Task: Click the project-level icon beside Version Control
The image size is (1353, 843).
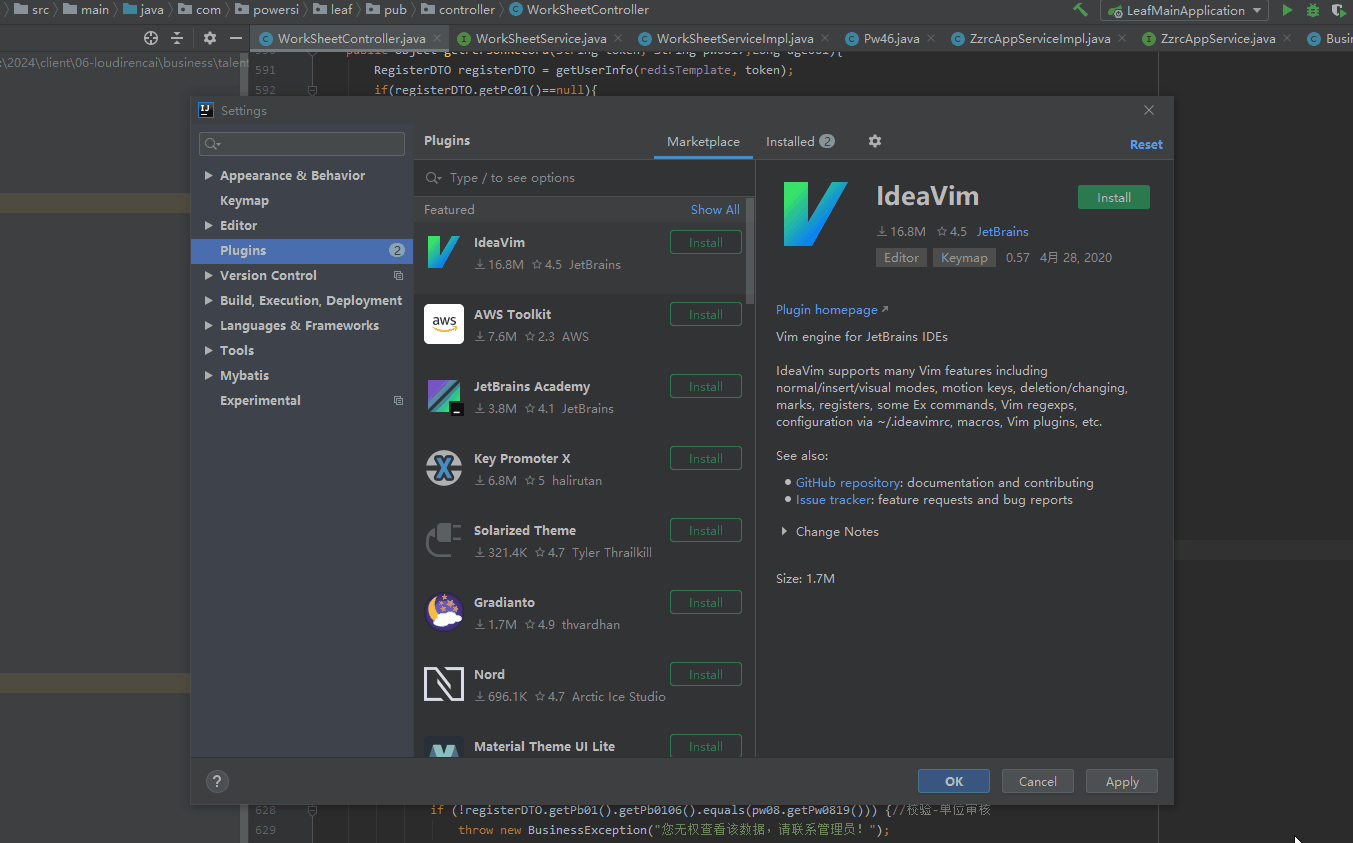Action: coord(399,276)
